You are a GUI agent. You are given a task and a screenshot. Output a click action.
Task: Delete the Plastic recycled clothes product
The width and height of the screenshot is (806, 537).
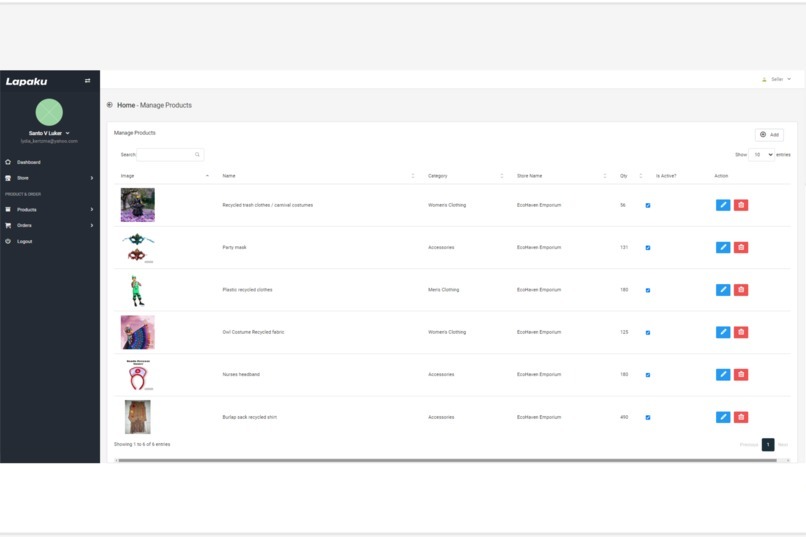coord(741,290)
